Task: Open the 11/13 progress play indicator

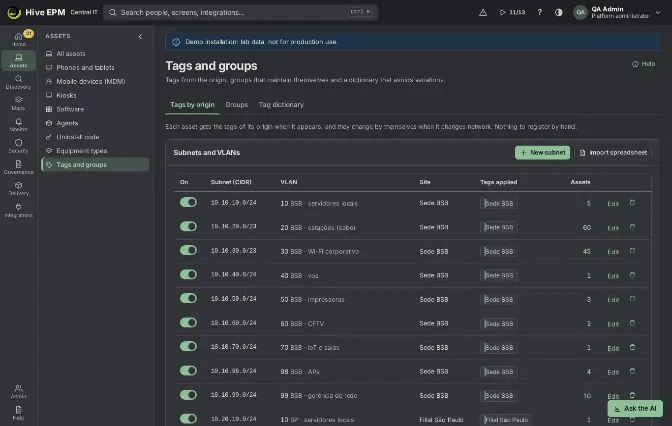Action: (512, 12)
